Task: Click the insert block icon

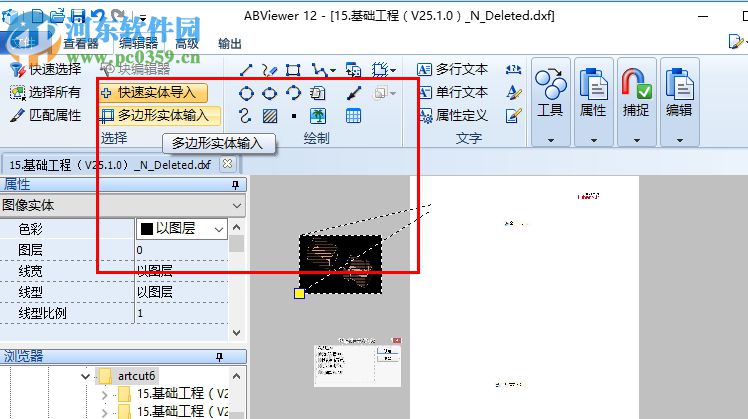Action: point(353,70)
